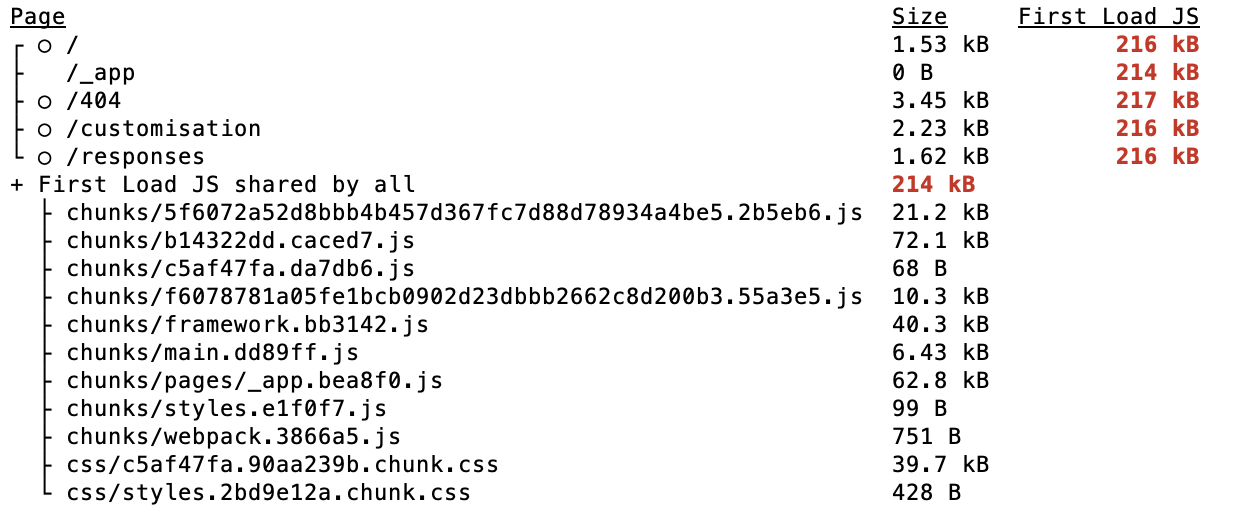Image resolution: width=1238 pixels, height=514 pixels.
Task: Click chunks/b14322dd.caced7.js entry
Action: tap(240, 241)
